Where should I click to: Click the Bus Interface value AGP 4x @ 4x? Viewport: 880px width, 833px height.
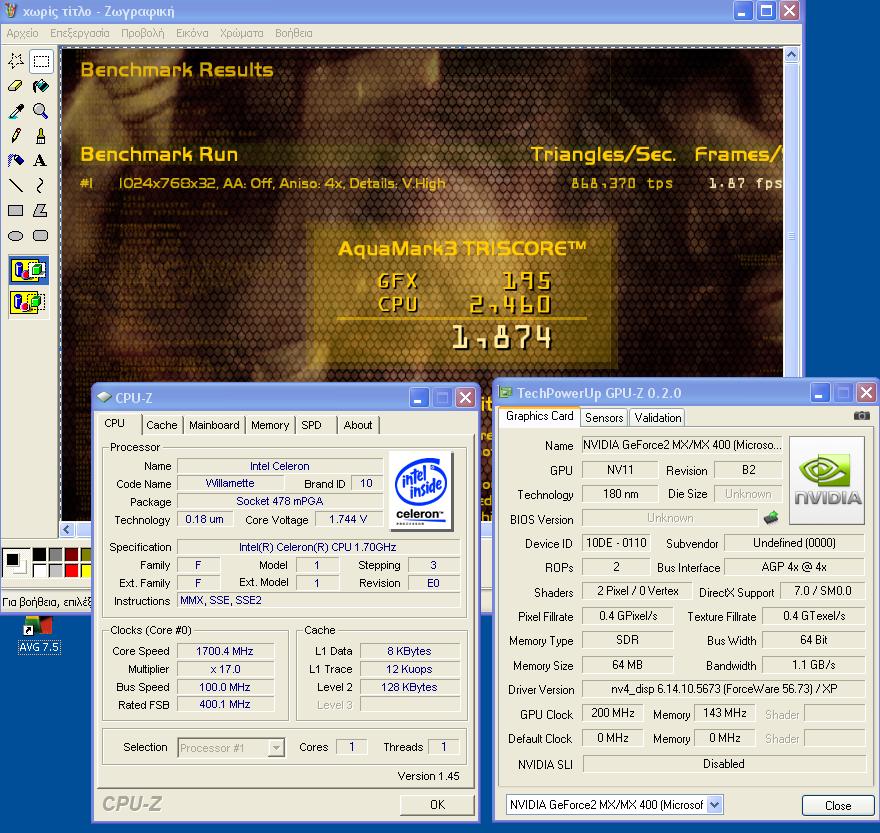point(794,567)
